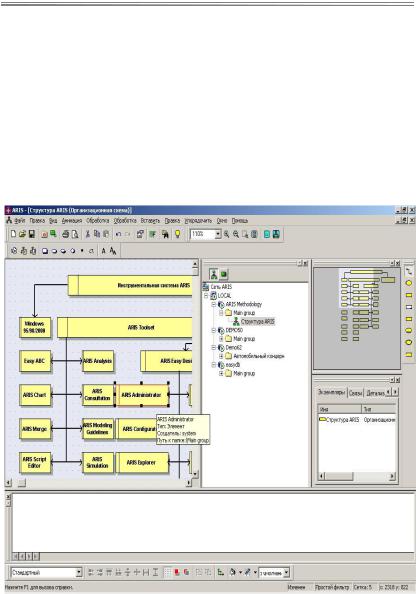Toggle the grid display icon in bottom toolbar
416x594 pixels.
point(167,572)
